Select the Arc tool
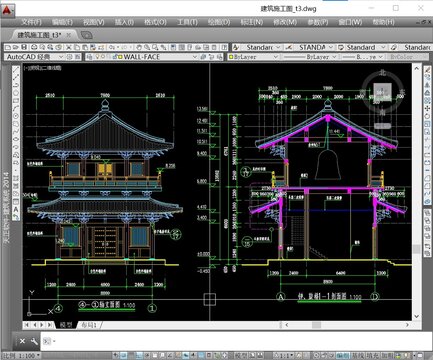The height and width of the screenshot is (360, 433). (16, 108)
